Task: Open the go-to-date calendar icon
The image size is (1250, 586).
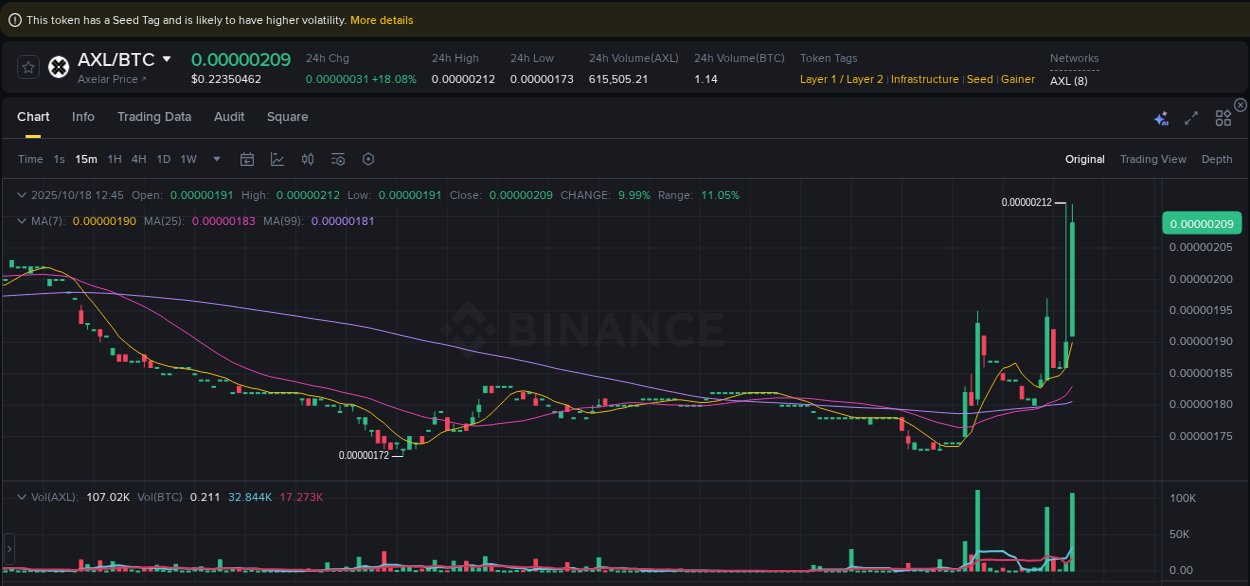Action: (247, 159)
